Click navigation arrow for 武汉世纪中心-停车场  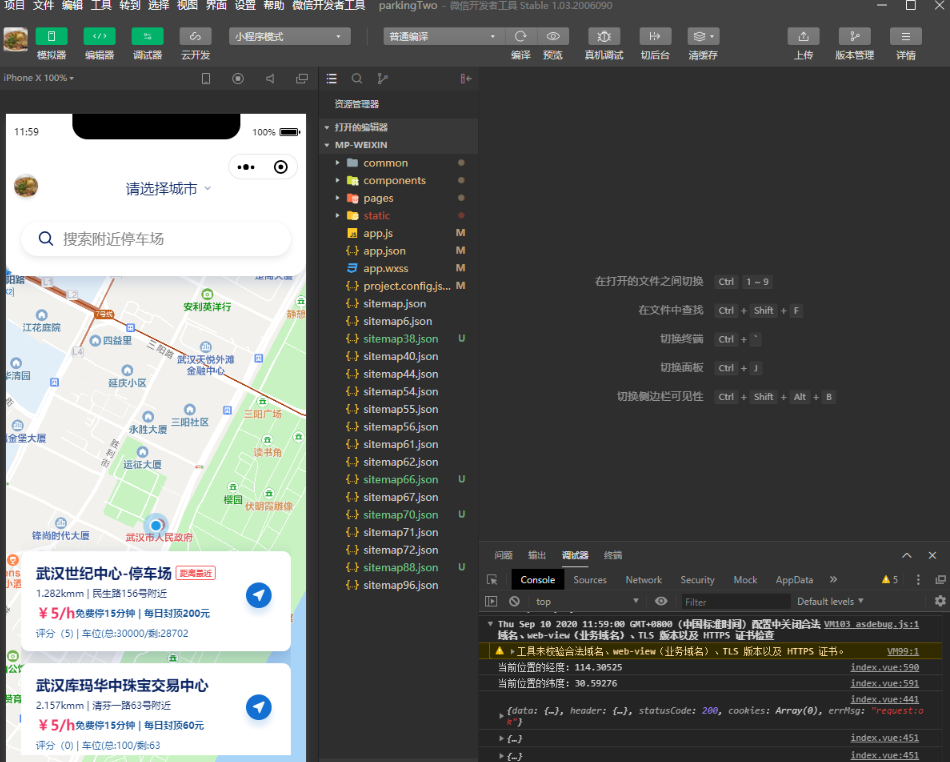(259, 595)
